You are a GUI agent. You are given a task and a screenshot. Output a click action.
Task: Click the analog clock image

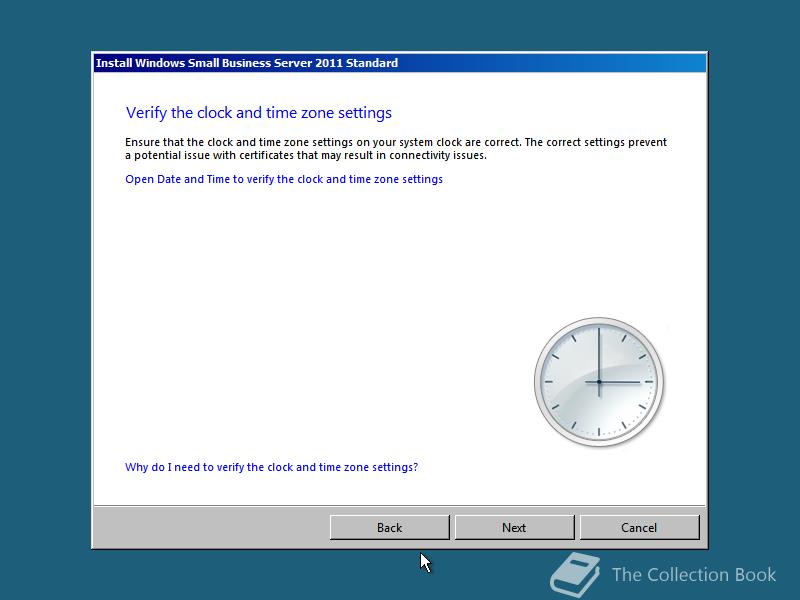599,382
